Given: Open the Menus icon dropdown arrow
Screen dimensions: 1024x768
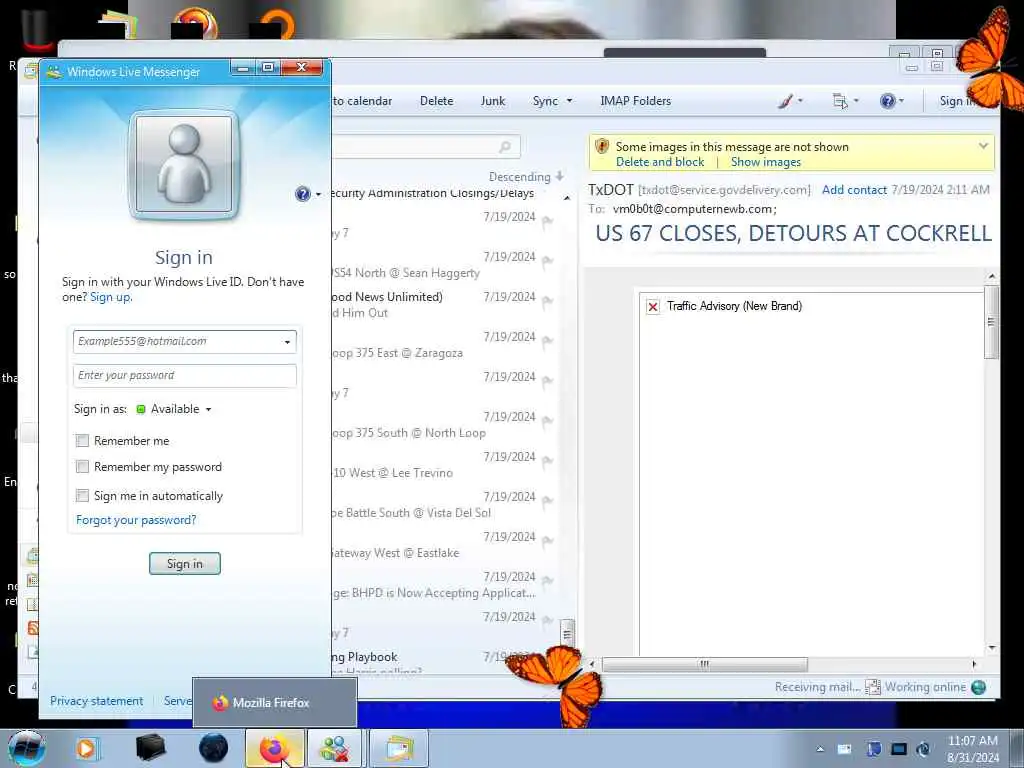Looking at the screenshot, I should [856, 101].
